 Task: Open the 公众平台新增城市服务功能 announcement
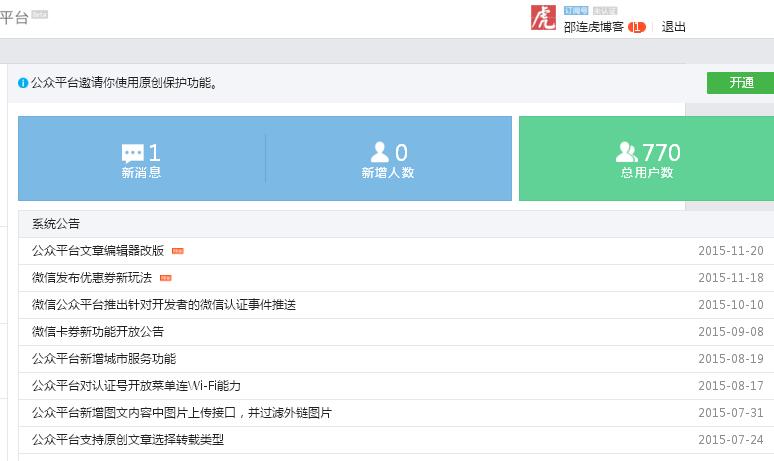click(x=103, y=358)
